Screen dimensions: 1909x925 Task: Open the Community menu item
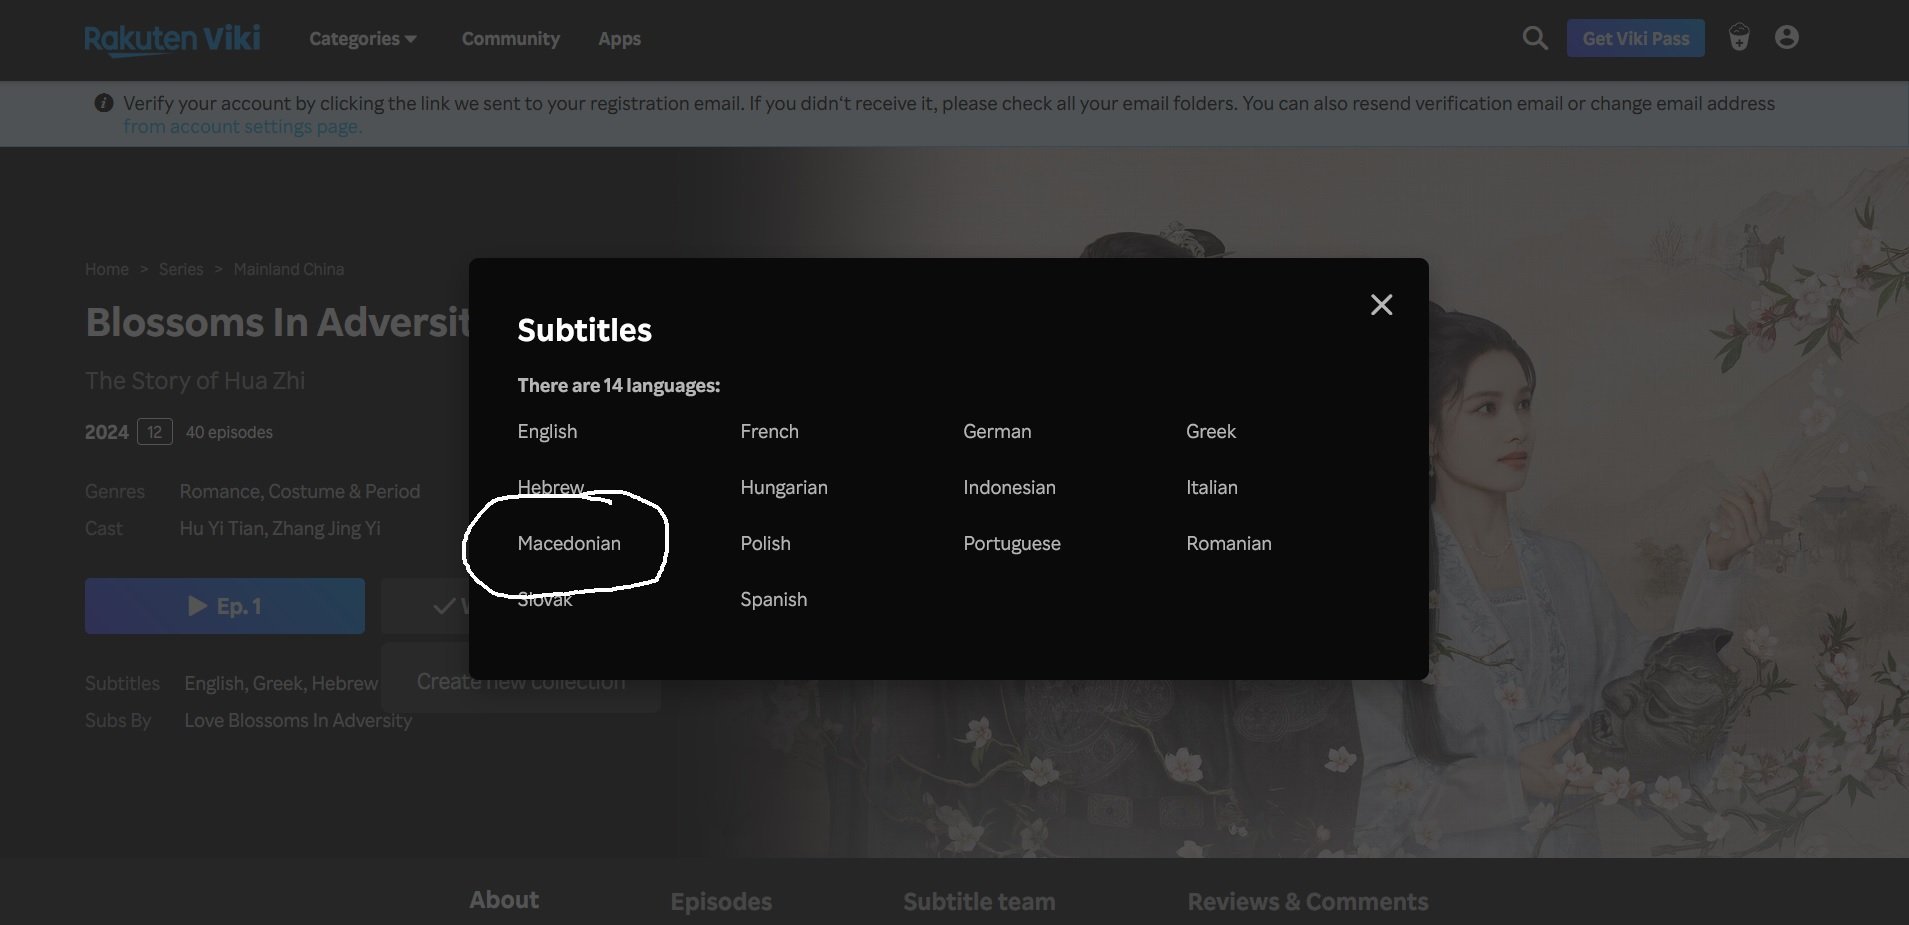coord(510,39)
